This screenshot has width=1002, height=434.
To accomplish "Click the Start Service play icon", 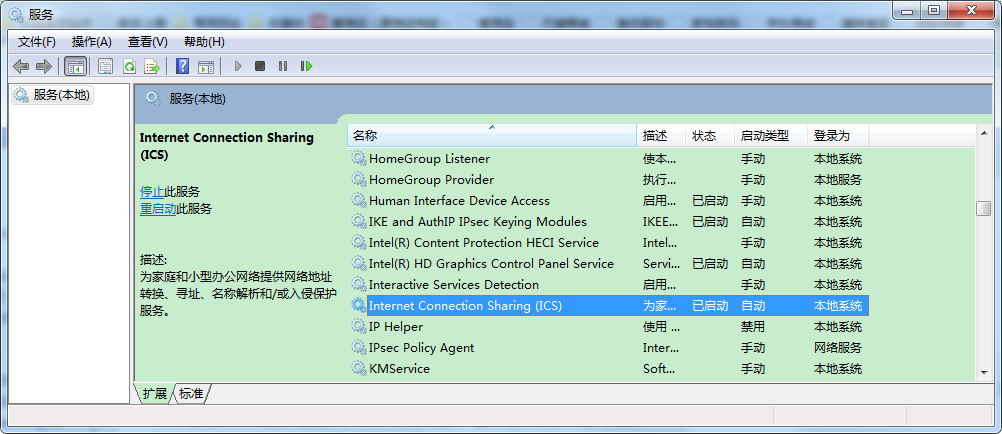I will [x=238, y=66].
